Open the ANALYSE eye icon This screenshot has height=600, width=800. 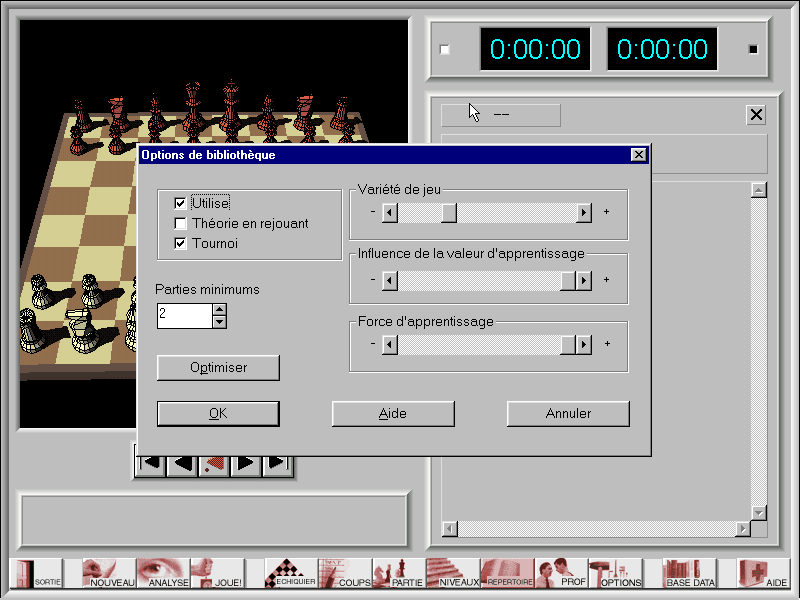pos(163,573)
